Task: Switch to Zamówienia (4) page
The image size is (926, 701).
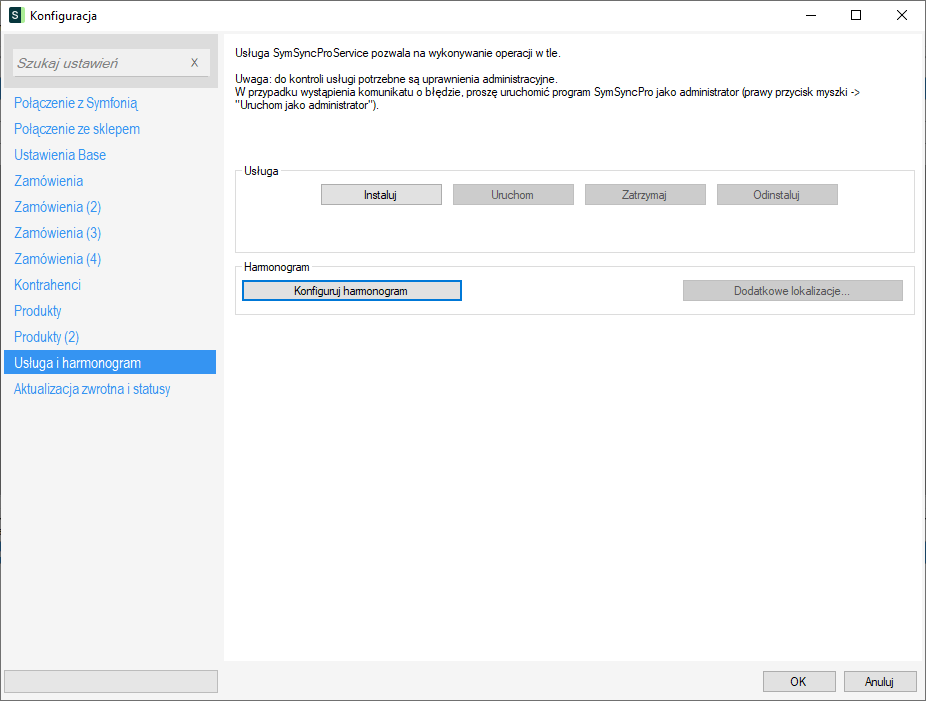Action: point(57,259)
